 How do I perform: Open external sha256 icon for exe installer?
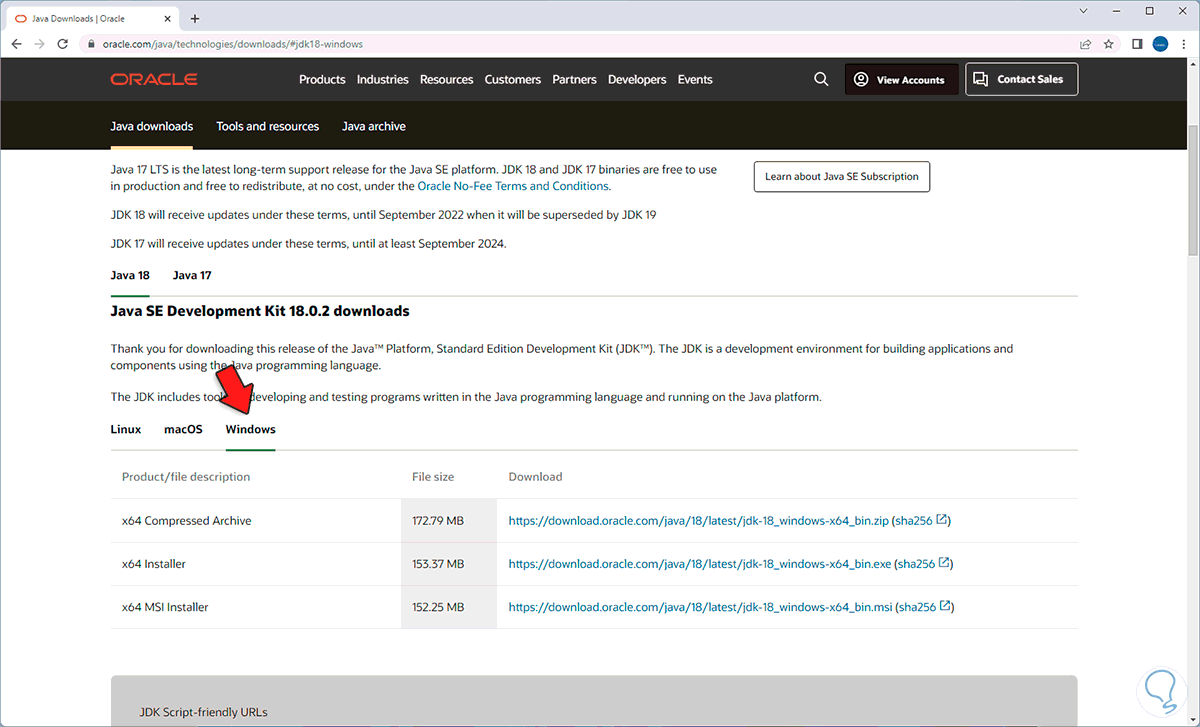(x=945, y=563)
